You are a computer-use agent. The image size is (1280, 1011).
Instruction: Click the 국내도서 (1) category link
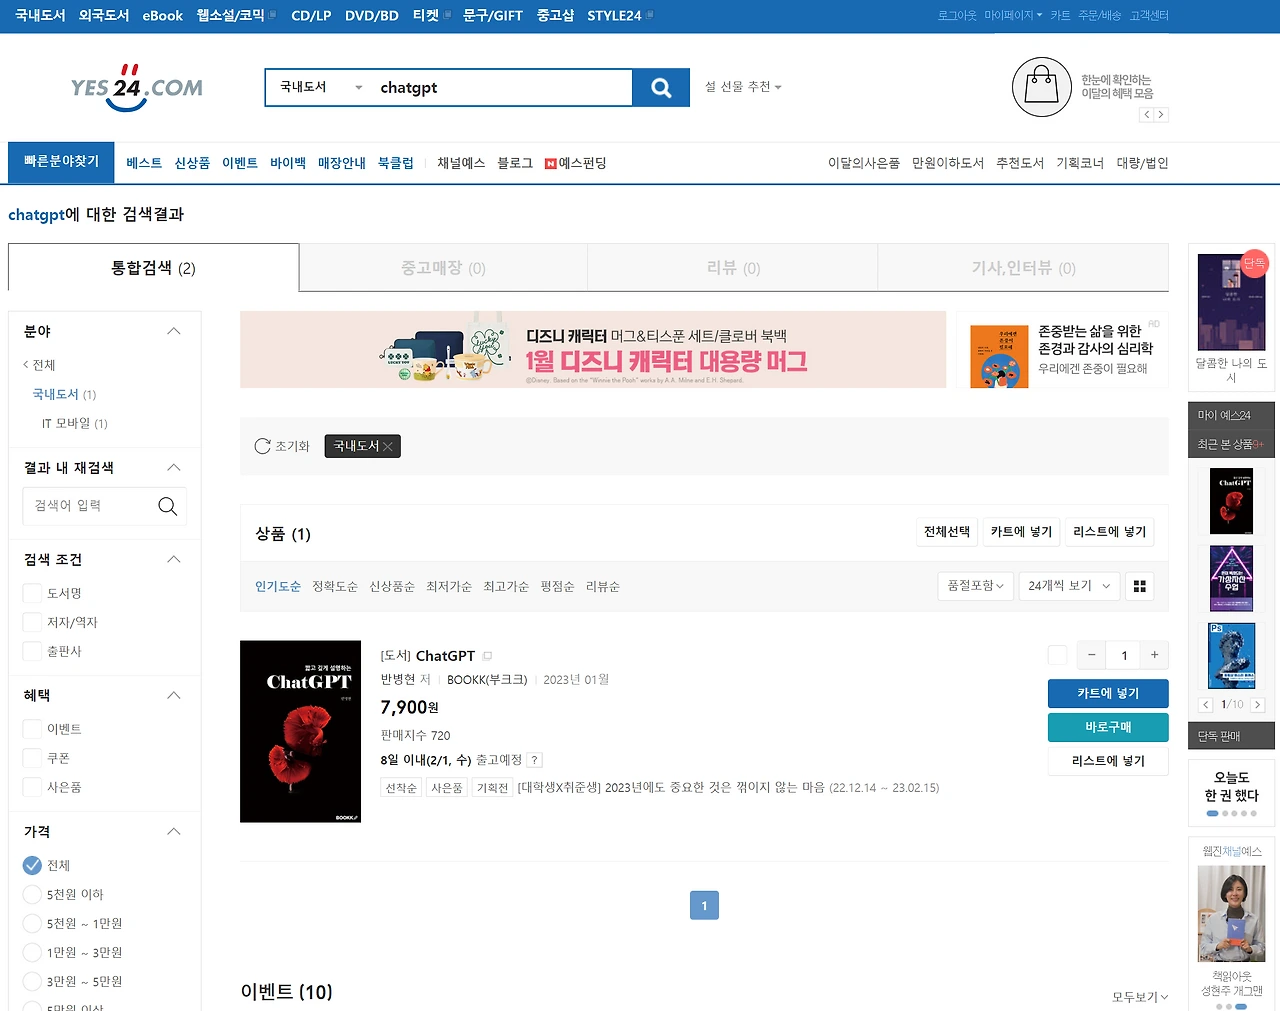(64, 394)
